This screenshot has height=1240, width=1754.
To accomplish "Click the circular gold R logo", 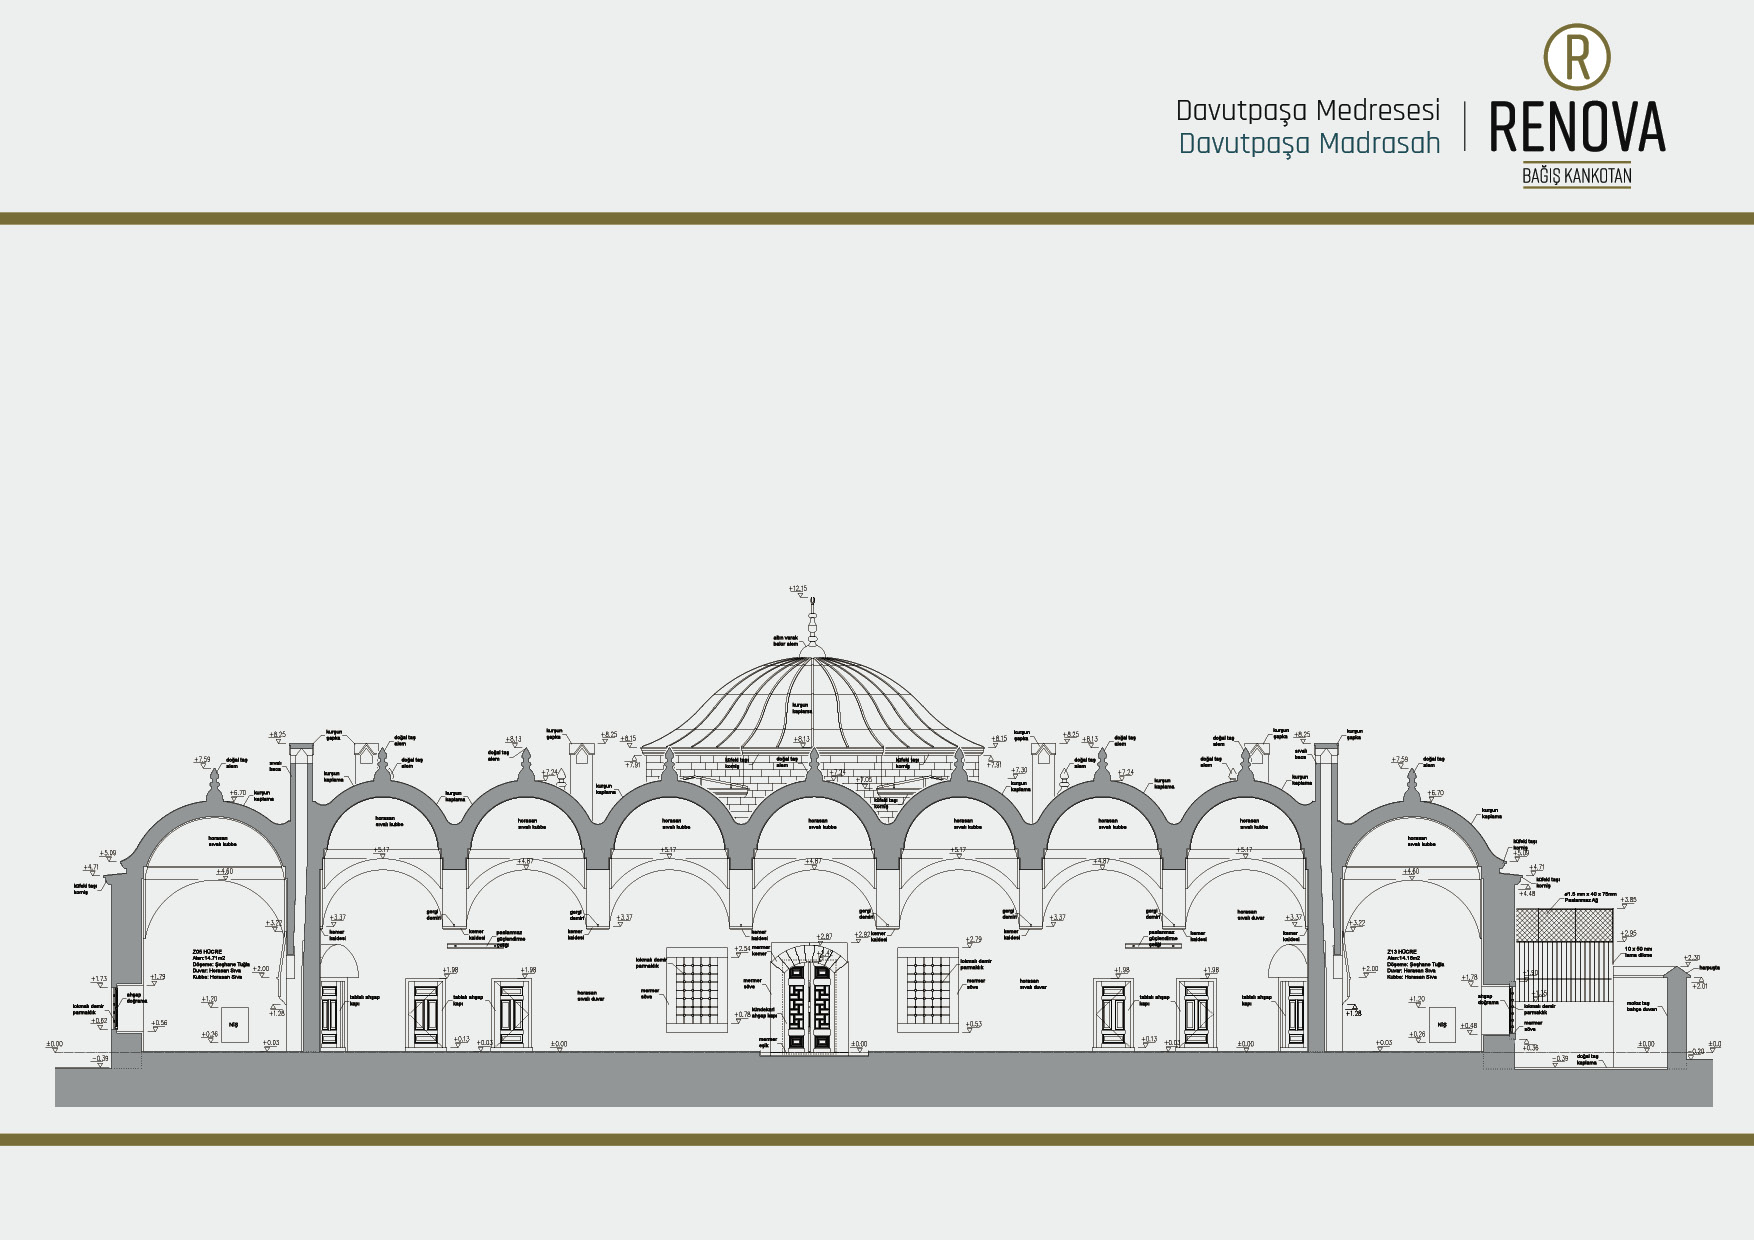I will pos(1576,57).
